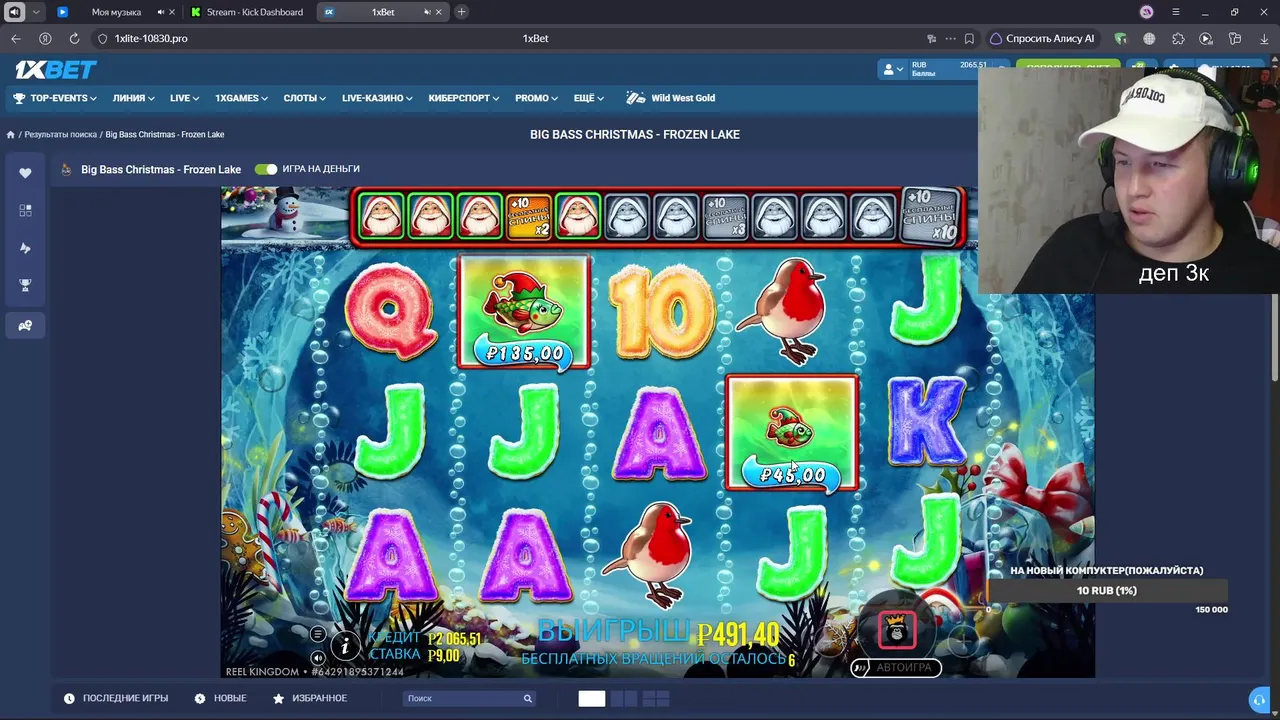1280x720 pixels.
Task: Click the ₽135,00 fish symbol
Action: pos(524,312)
